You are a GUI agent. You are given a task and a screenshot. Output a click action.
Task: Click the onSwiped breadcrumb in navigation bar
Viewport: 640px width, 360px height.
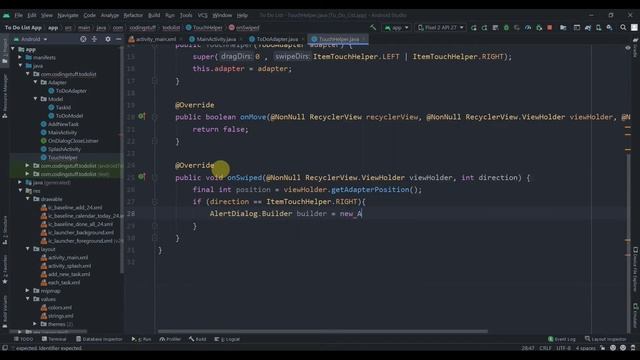pyautogui.click(x=244, y=28)
